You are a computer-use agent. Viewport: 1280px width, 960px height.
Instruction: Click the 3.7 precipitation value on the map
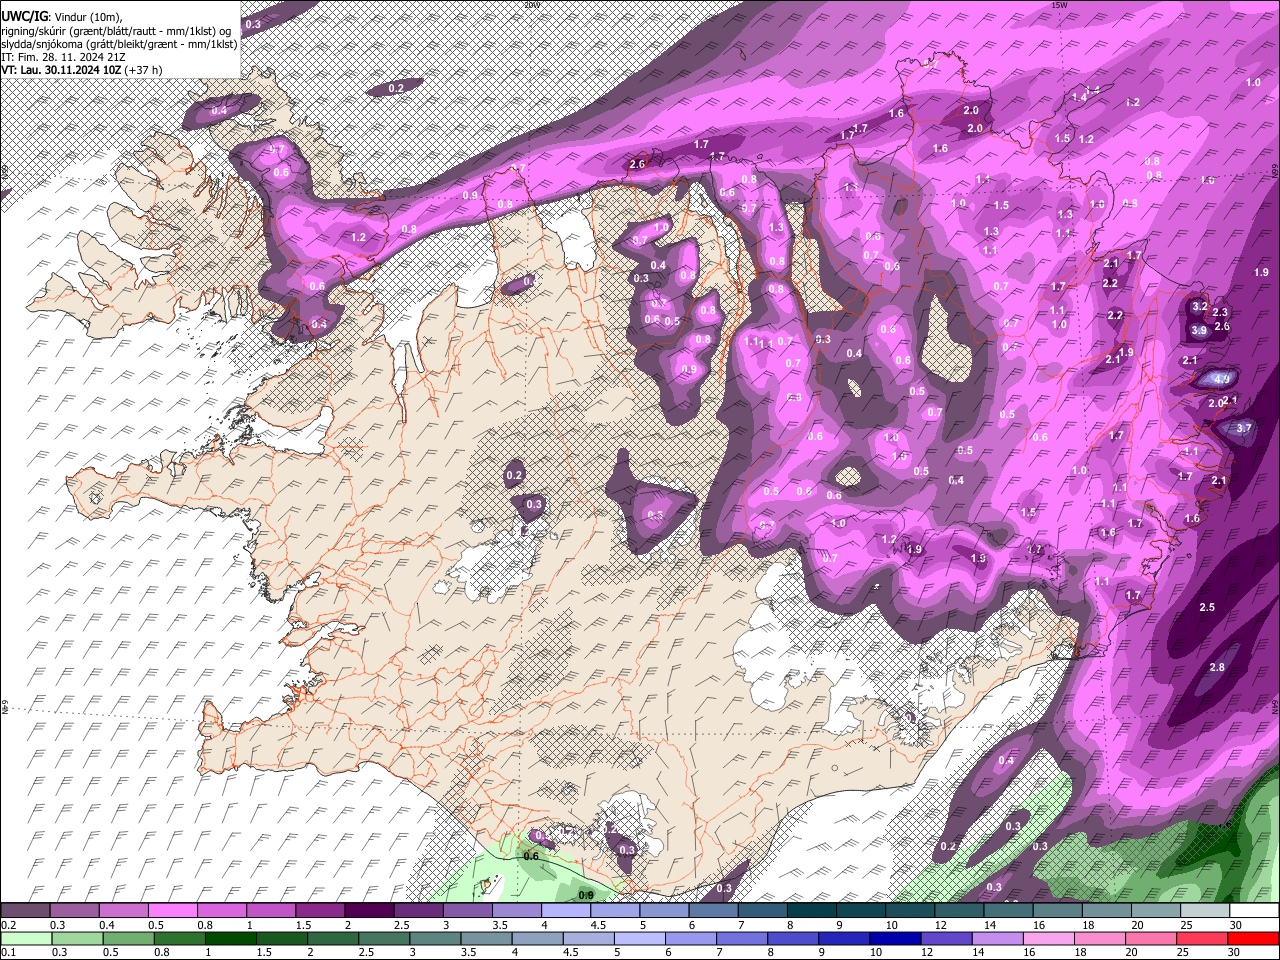[x=1244, y=428]
